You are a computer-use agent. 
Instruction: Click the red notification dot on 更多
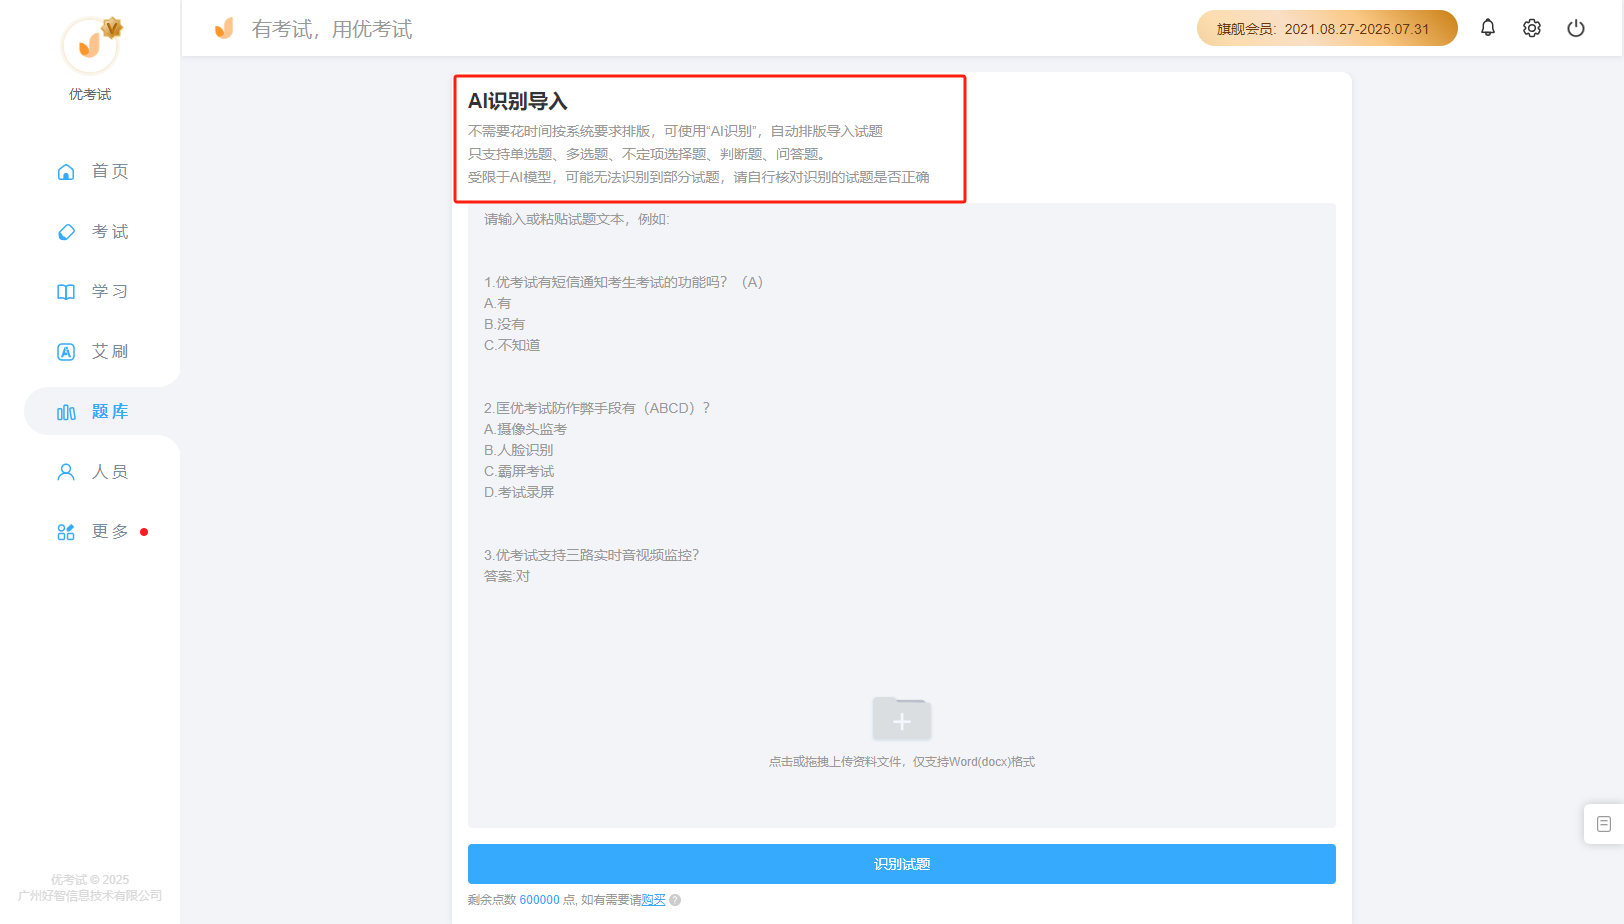(x=144, y=532)
